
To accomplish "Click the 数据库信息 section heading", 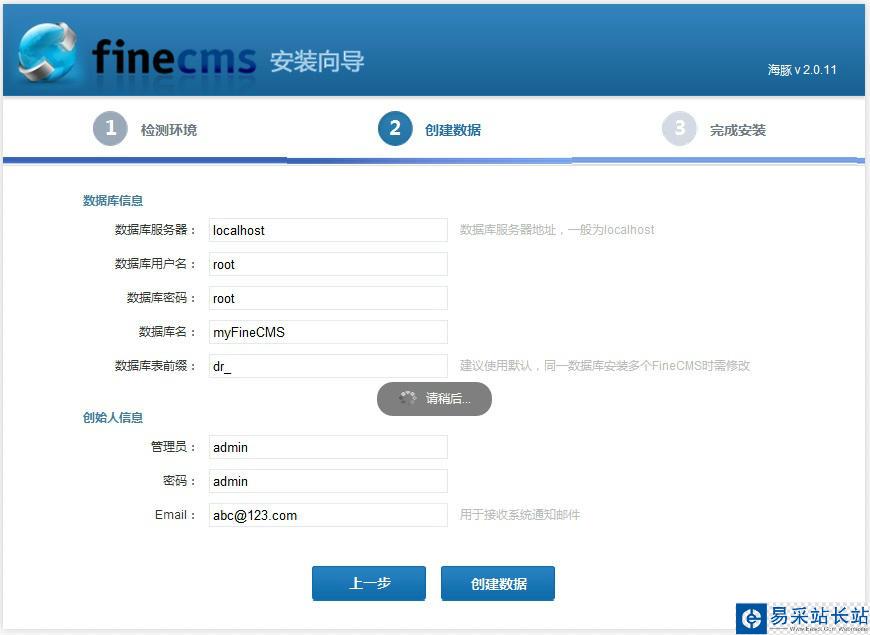I will [x=113, y=200].
